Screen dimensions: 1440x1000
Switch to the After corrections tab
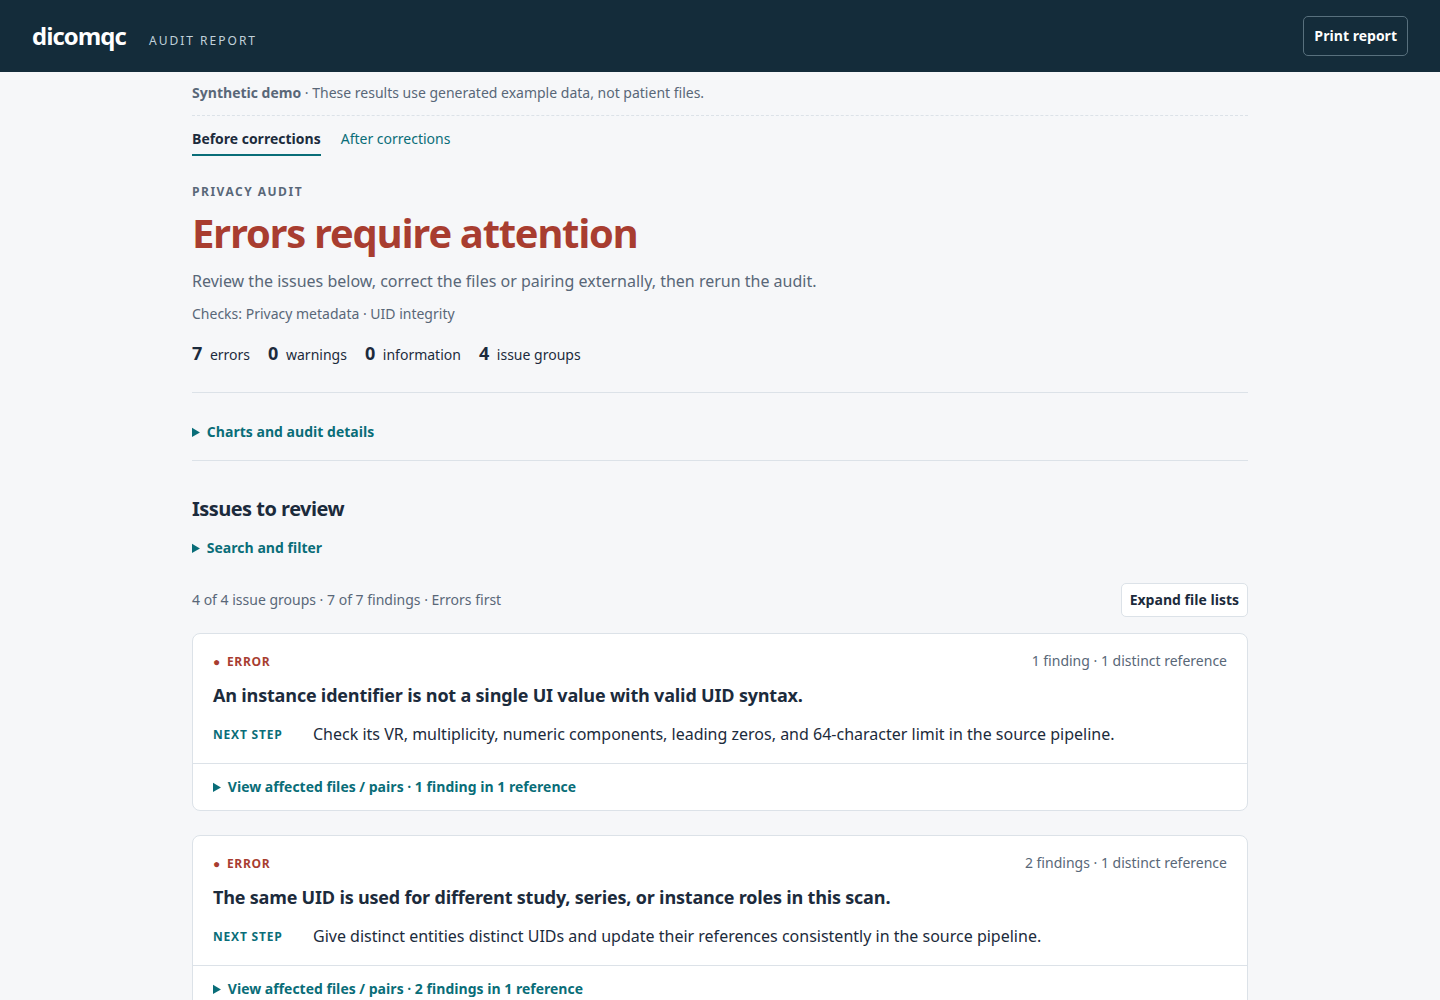[x=395, y=139]
